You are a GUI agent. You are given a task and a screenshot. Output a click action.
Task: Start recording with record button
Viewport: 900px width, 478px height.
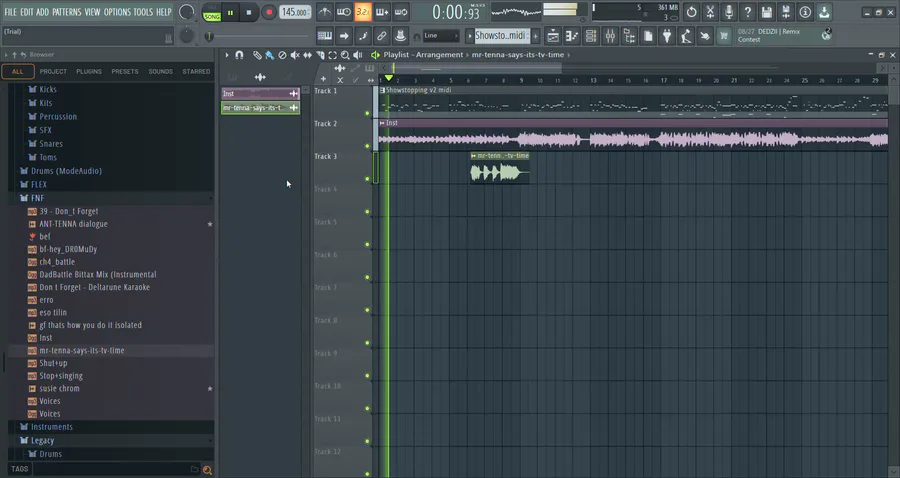pos(269,12)
